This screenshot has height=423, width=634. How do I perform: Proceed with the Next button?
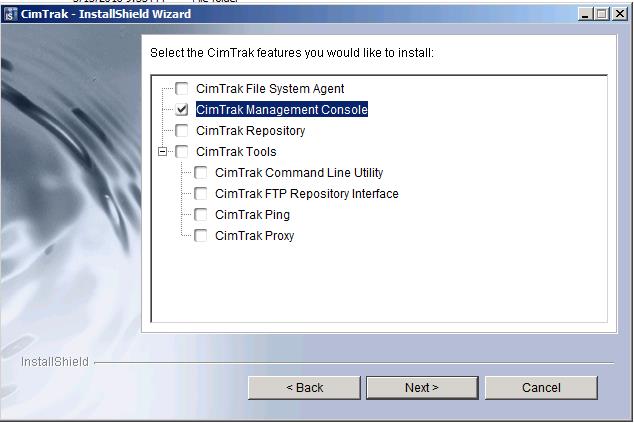pos(422,388)
